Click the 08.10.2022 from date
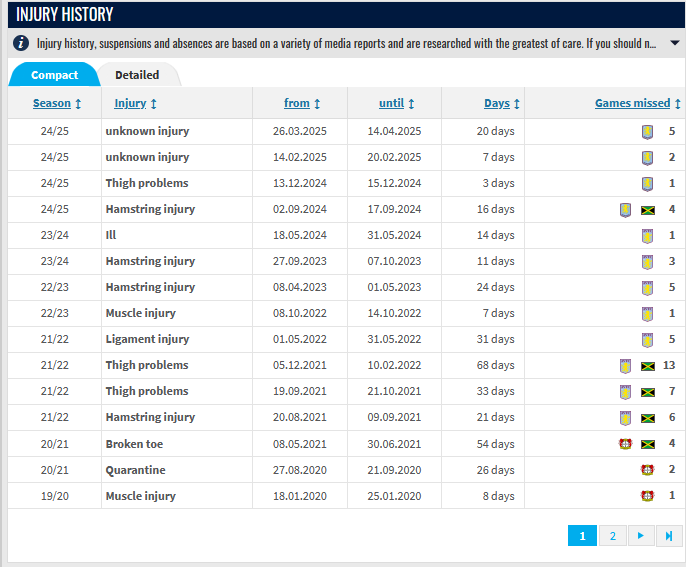The width and height of the screenshot is (686, 567). pyautogui.click(x=300, y=313)
